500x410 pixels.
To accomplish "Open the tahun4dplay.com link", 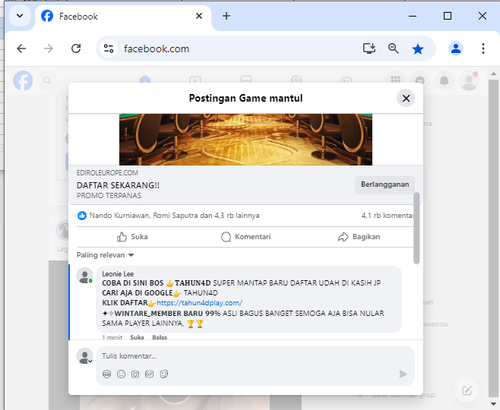I will pos(199,303).
